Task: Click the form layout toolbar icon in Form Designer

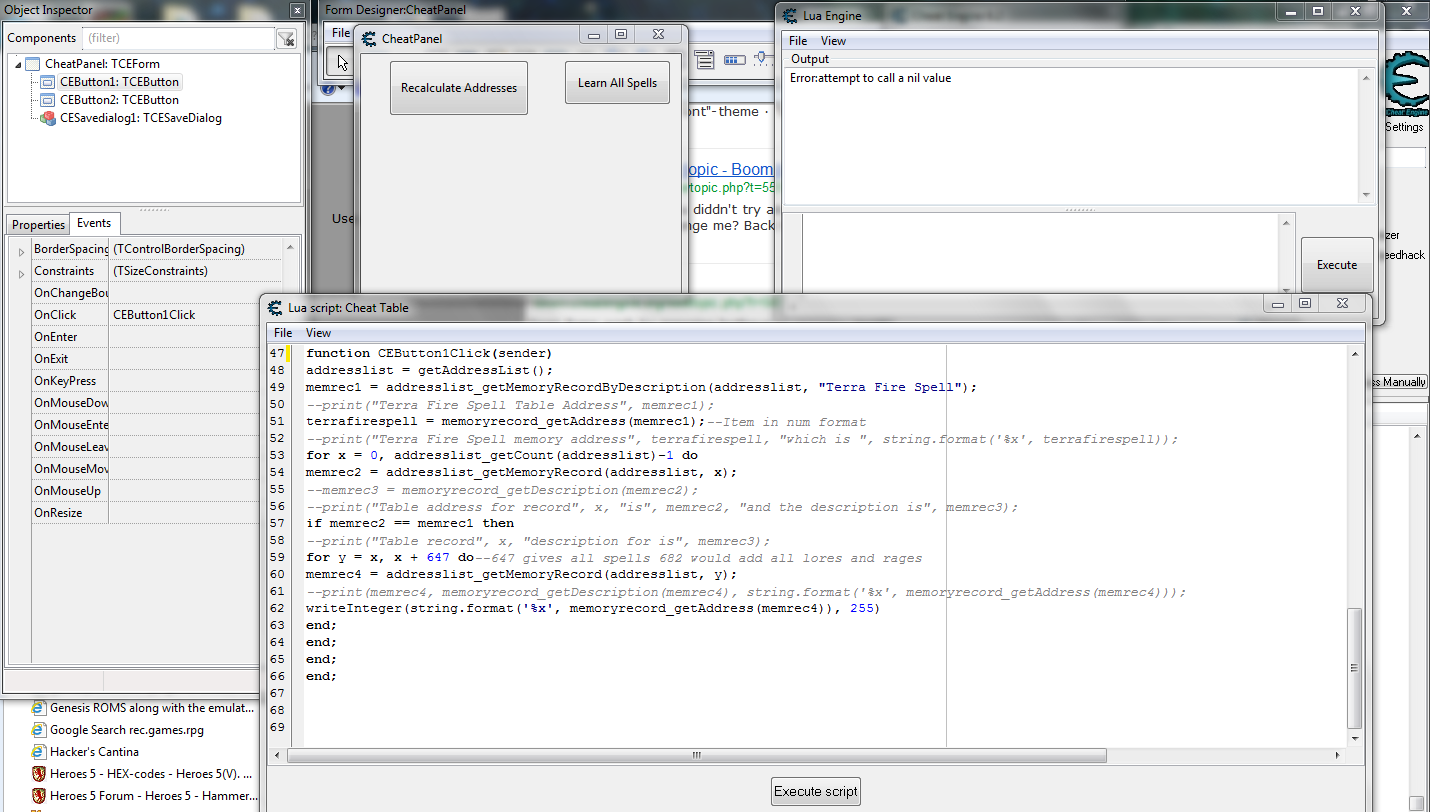Action: (x=705, y=58)
